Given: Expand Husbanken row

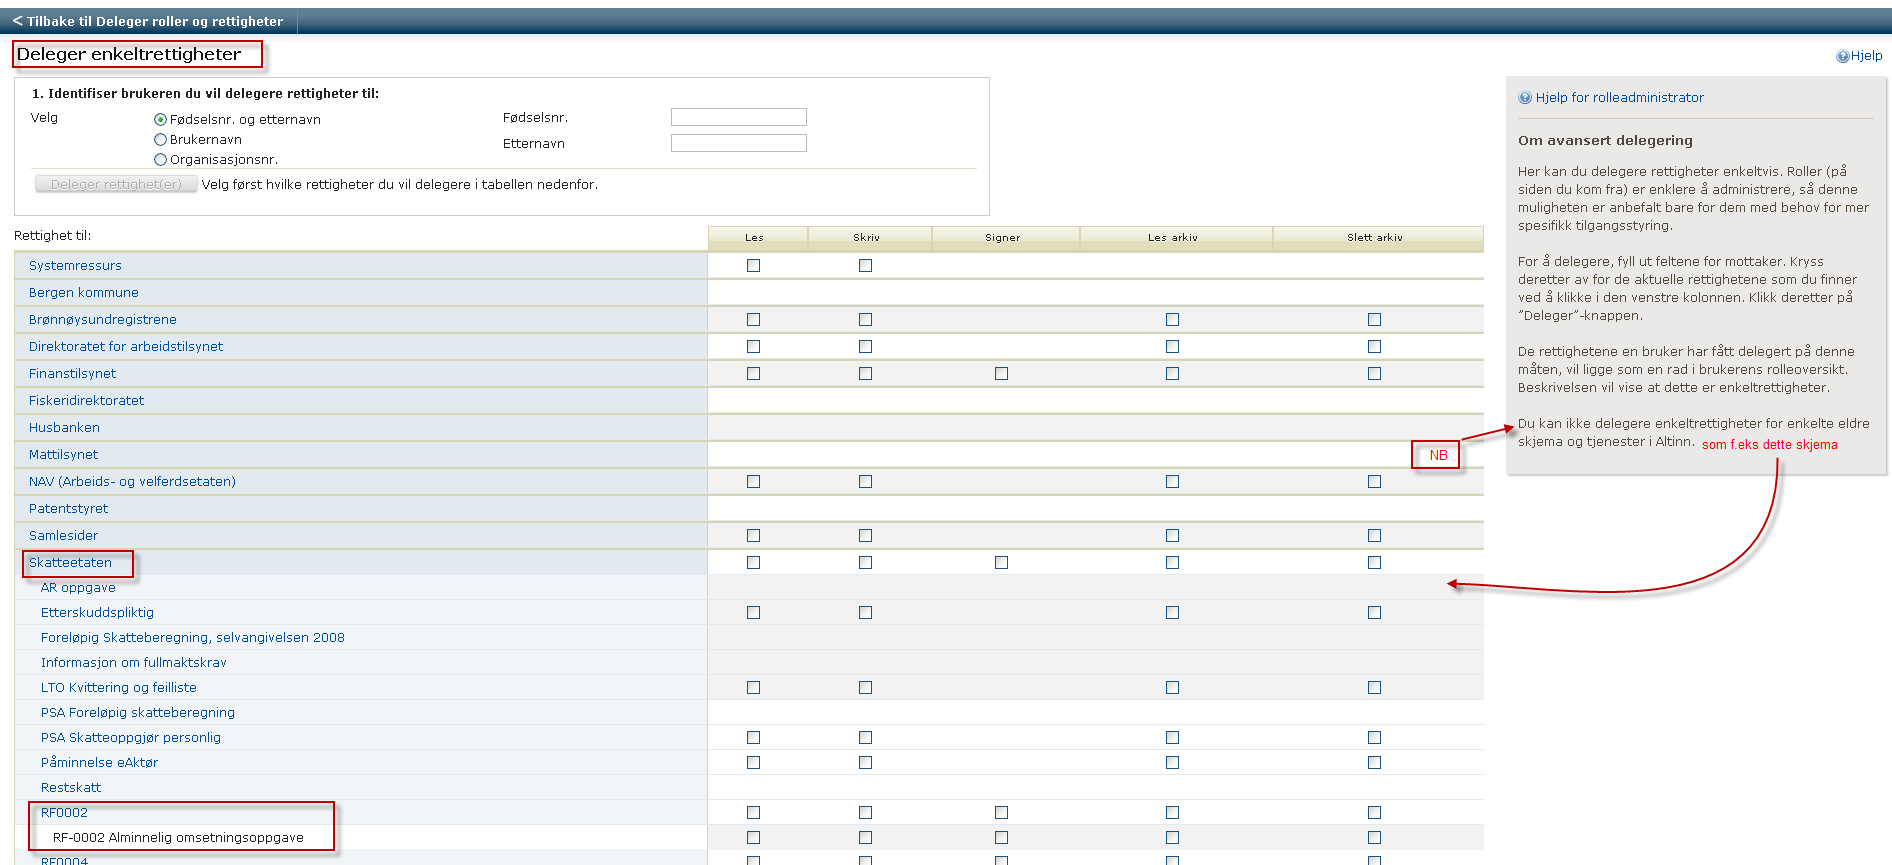Looking at the screenshot, I should pyautogui.click(x=64, y=427).
